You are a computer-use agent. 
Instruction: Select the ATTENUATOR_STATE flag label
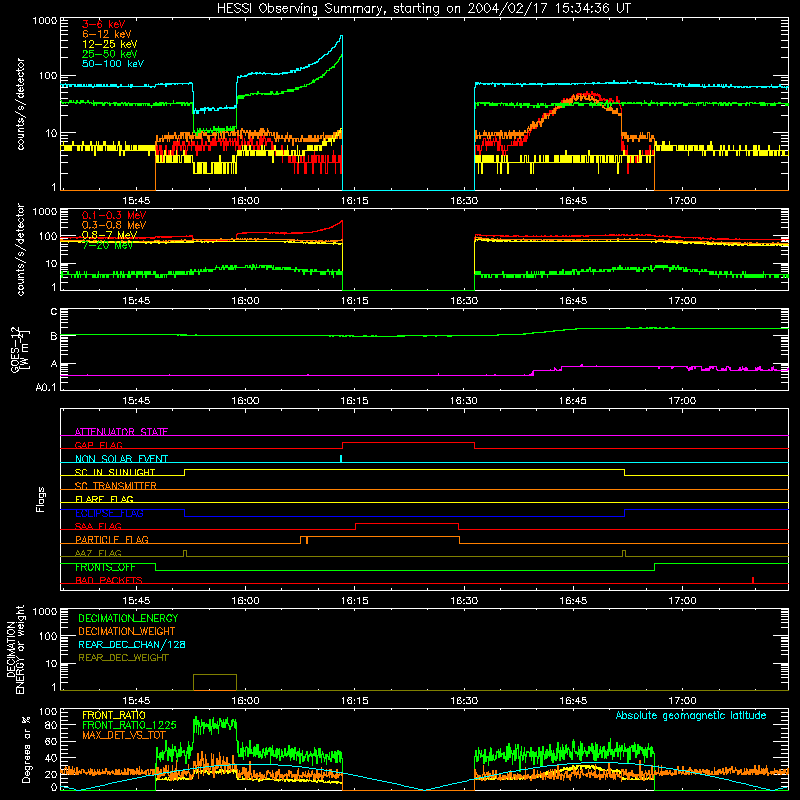tap(121, 432)
